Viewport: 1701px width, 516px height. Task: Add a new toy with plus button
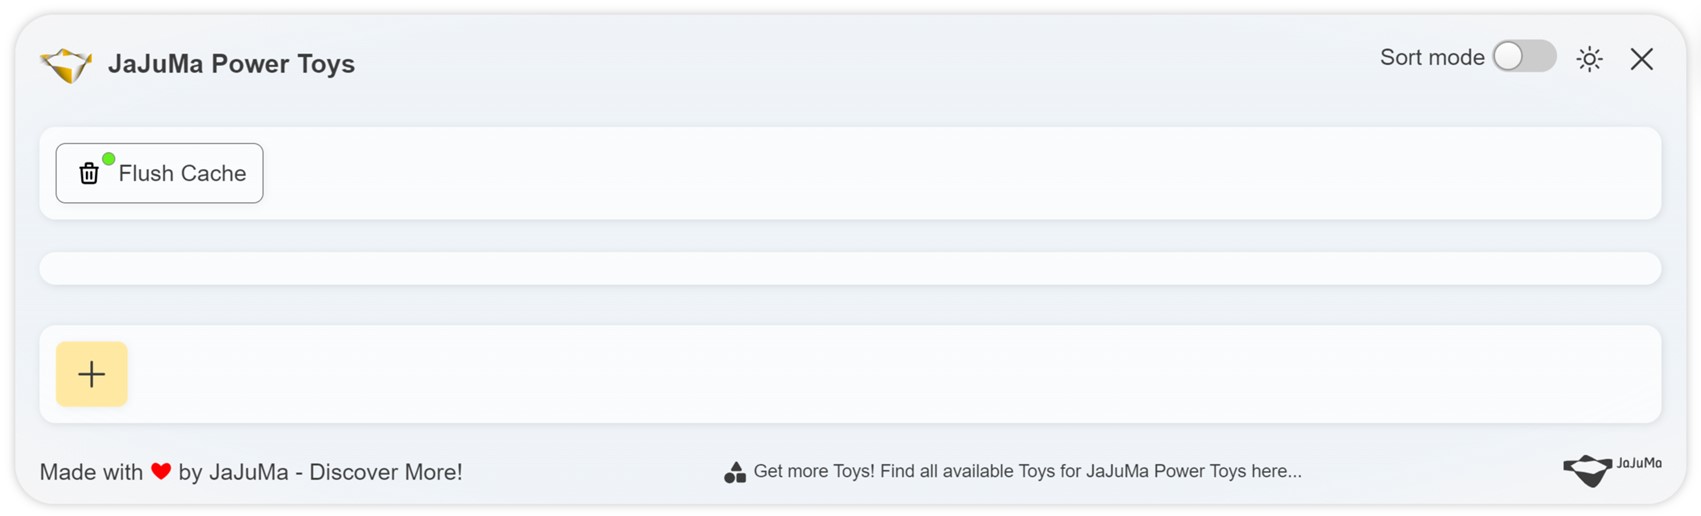coord(92,374)
